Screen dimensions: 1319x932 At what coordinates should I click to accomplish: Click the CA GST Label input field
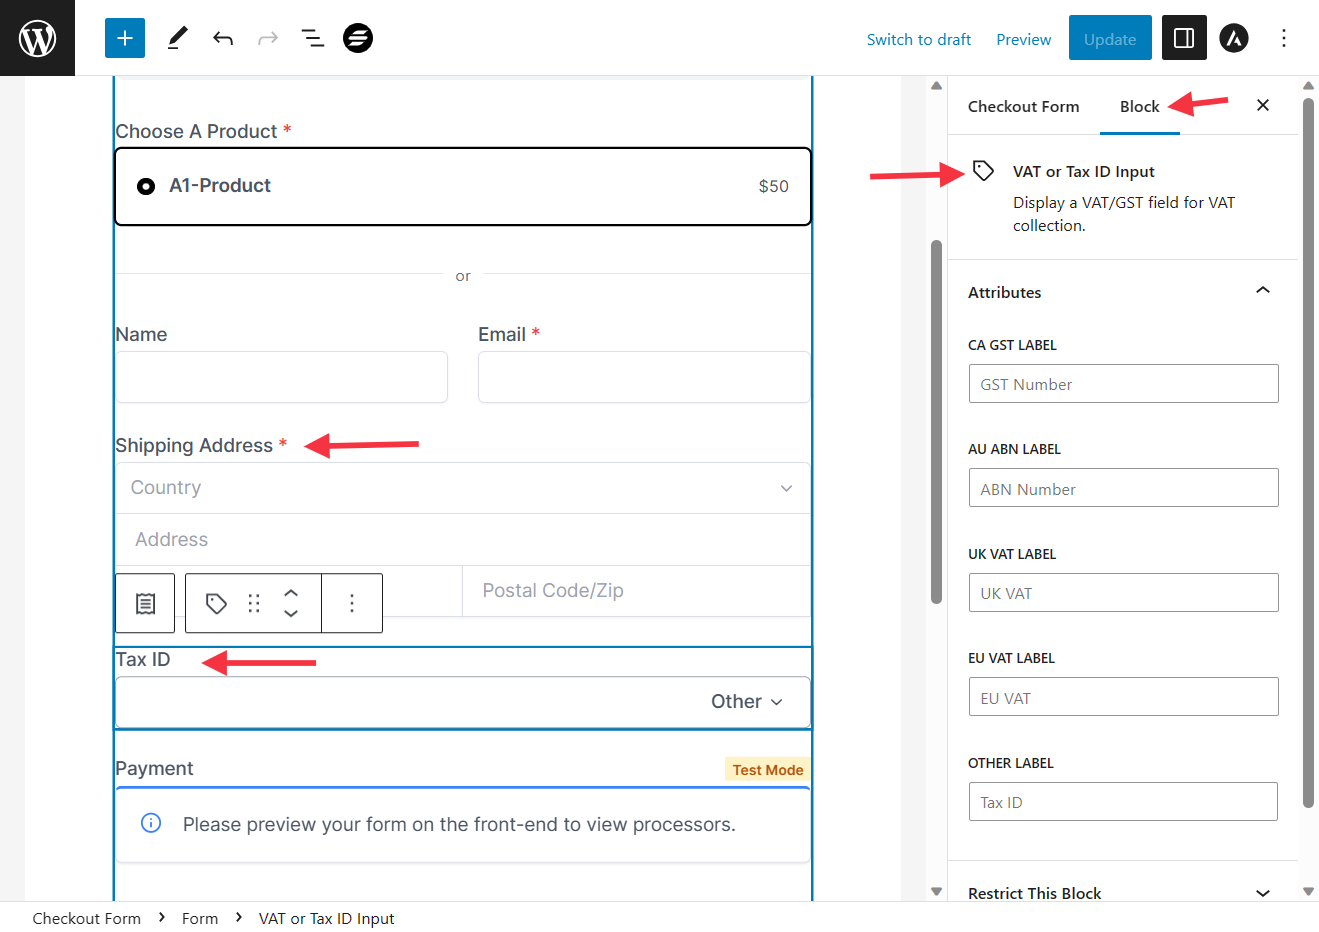click(1123, 384)
